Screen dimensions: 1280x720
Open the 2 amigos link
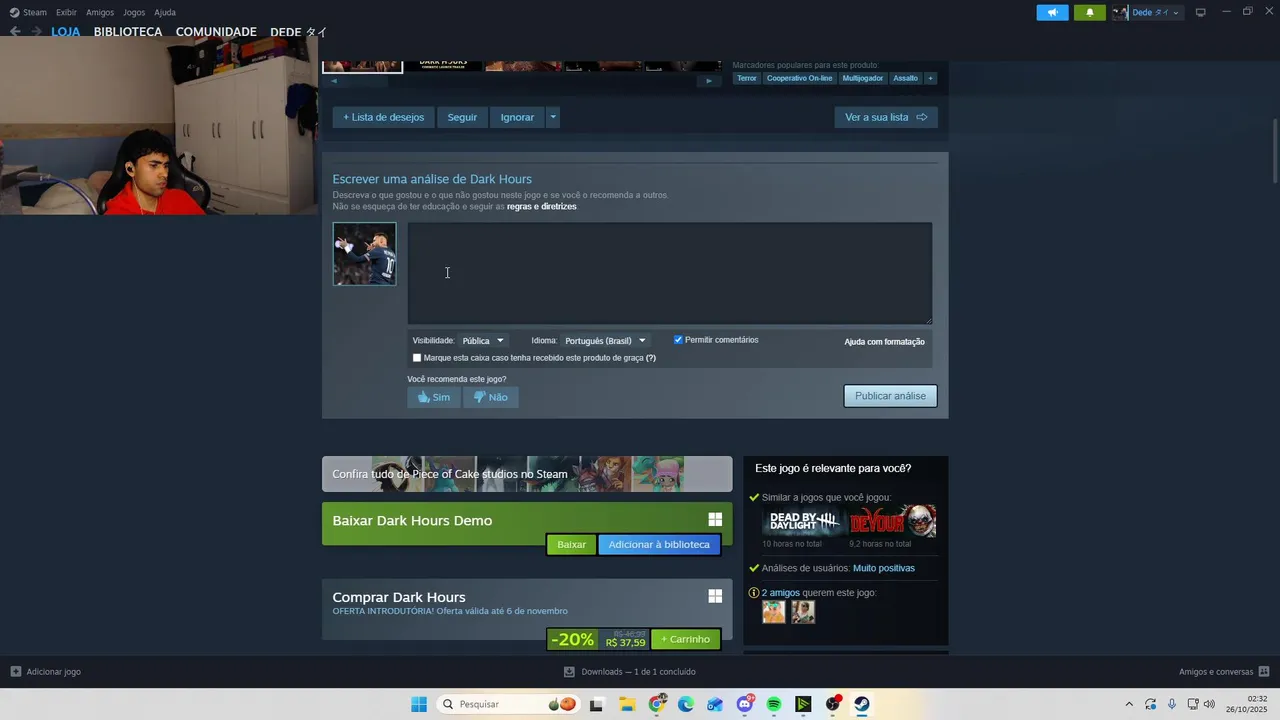click(x=781, y=593)
